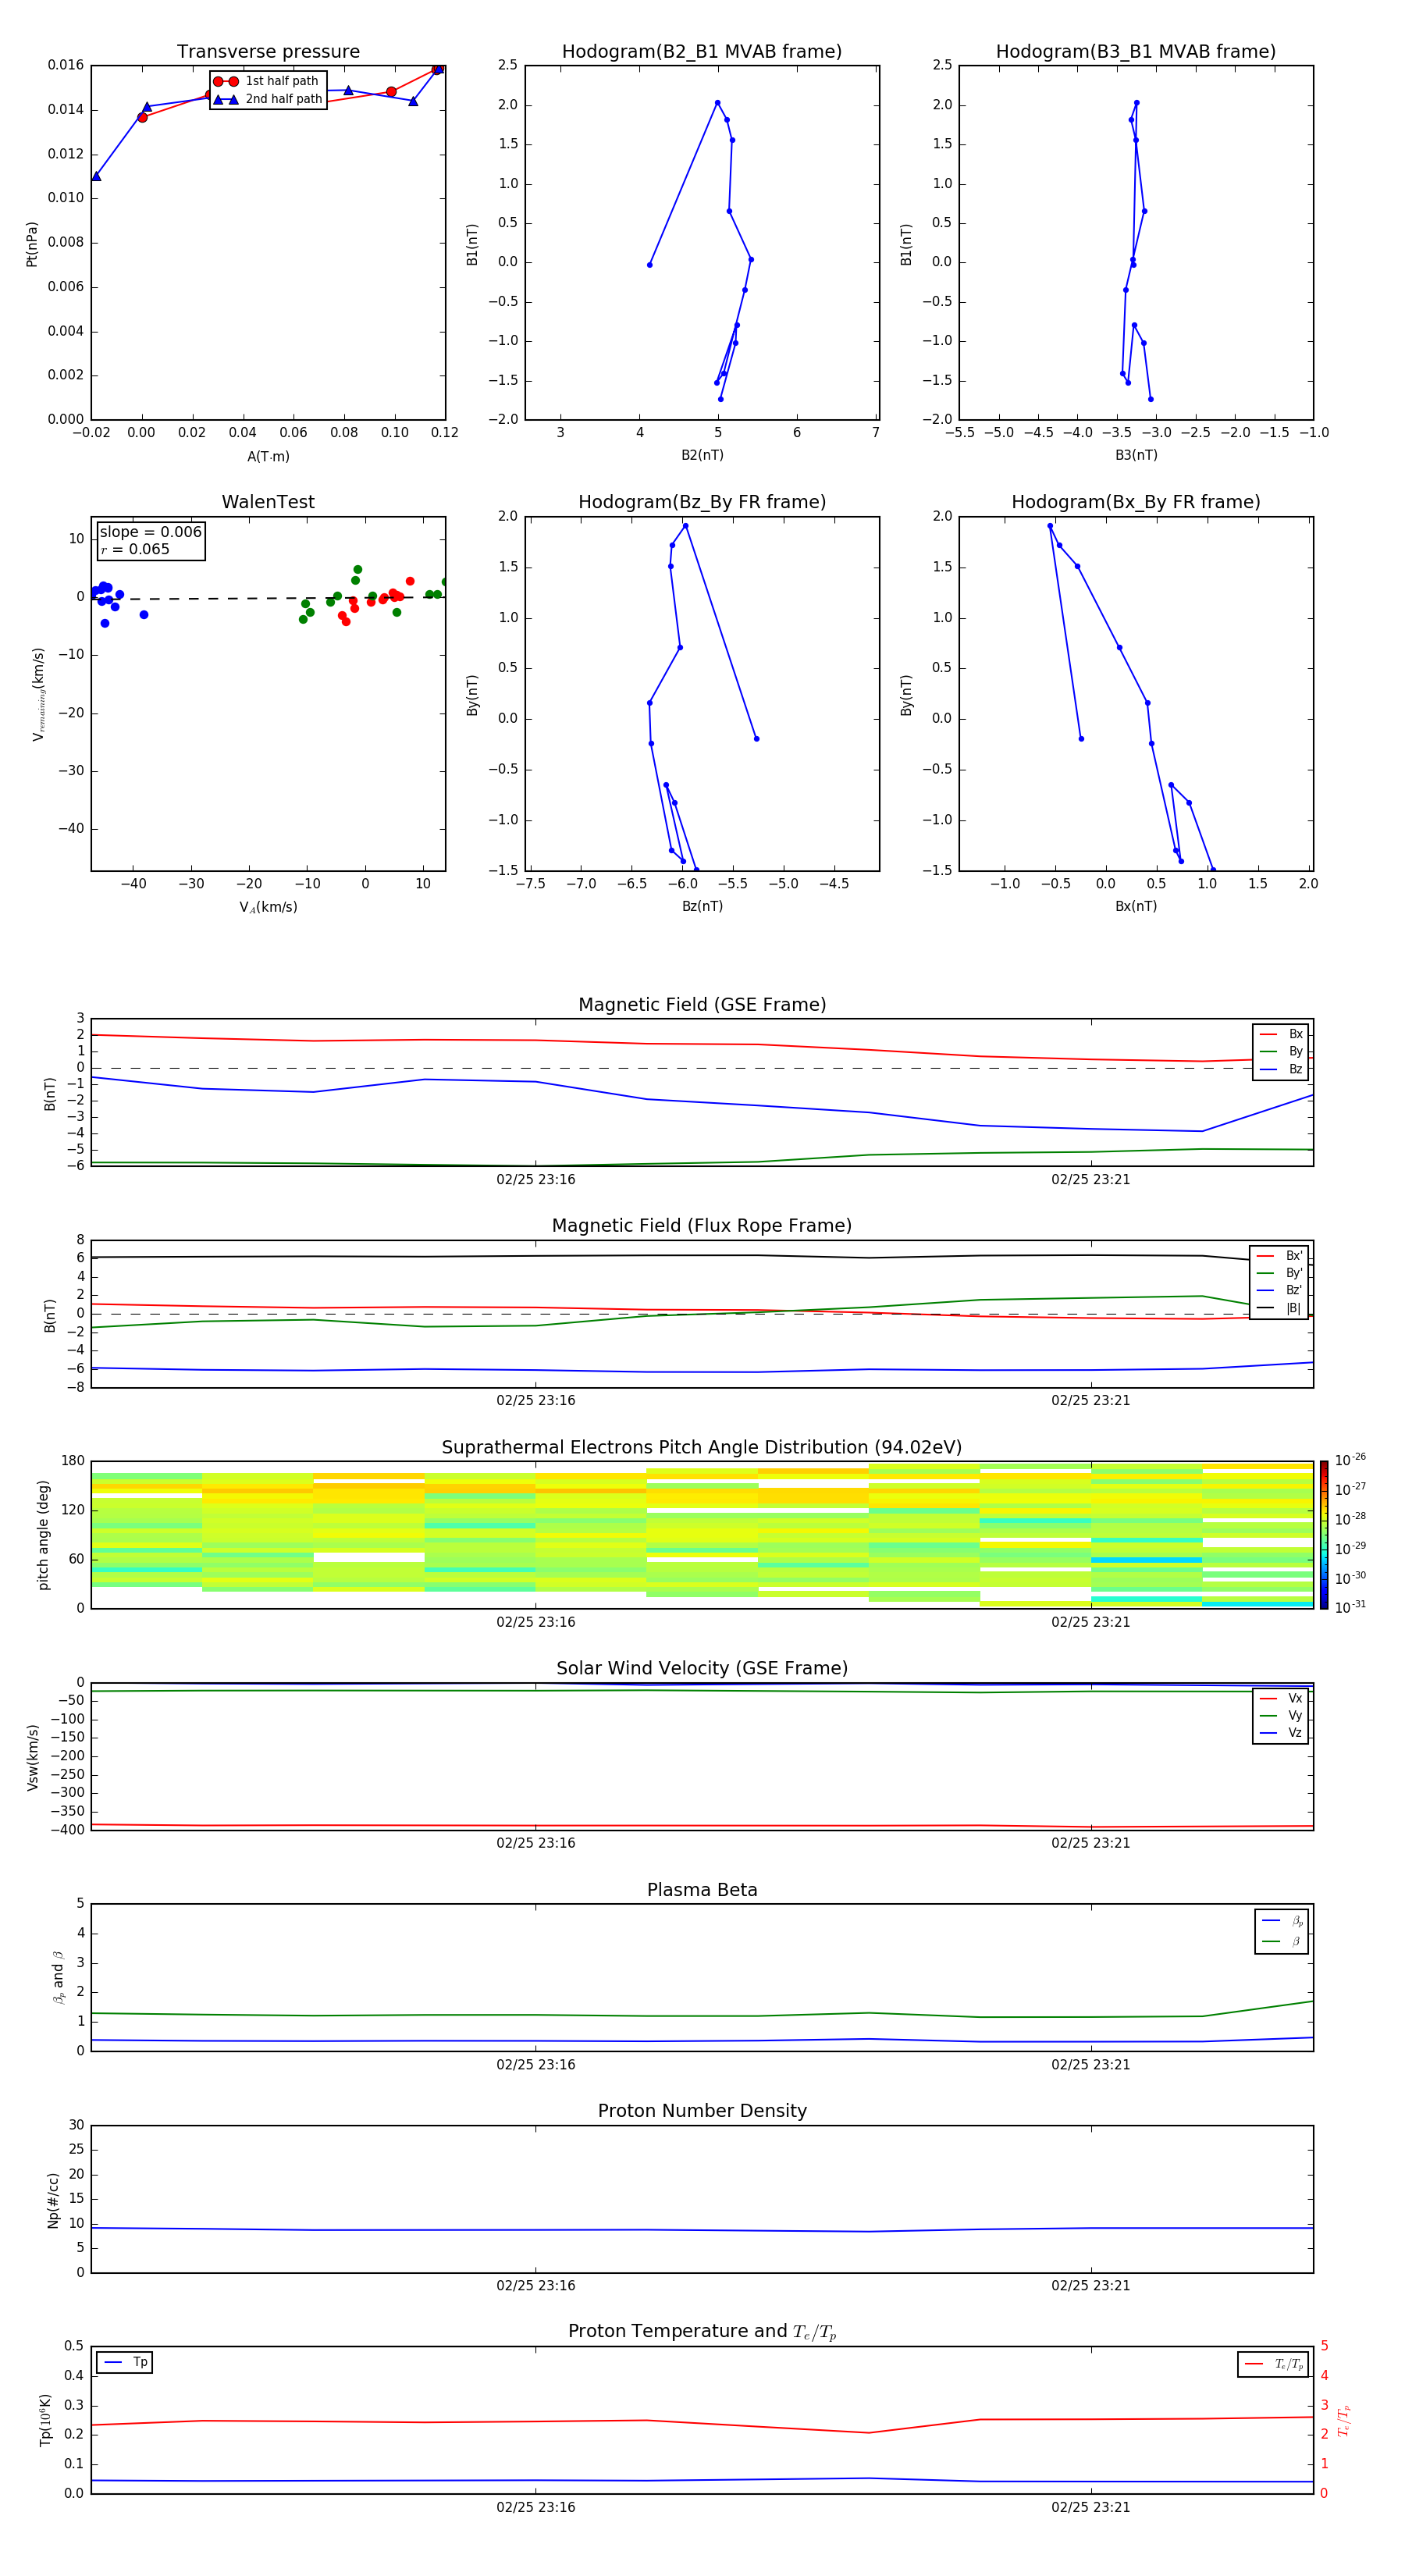Click the Vx entry in velocity legend
The image size is (1405, 2576).
pyautogui.click(x=1281, y=1698)
